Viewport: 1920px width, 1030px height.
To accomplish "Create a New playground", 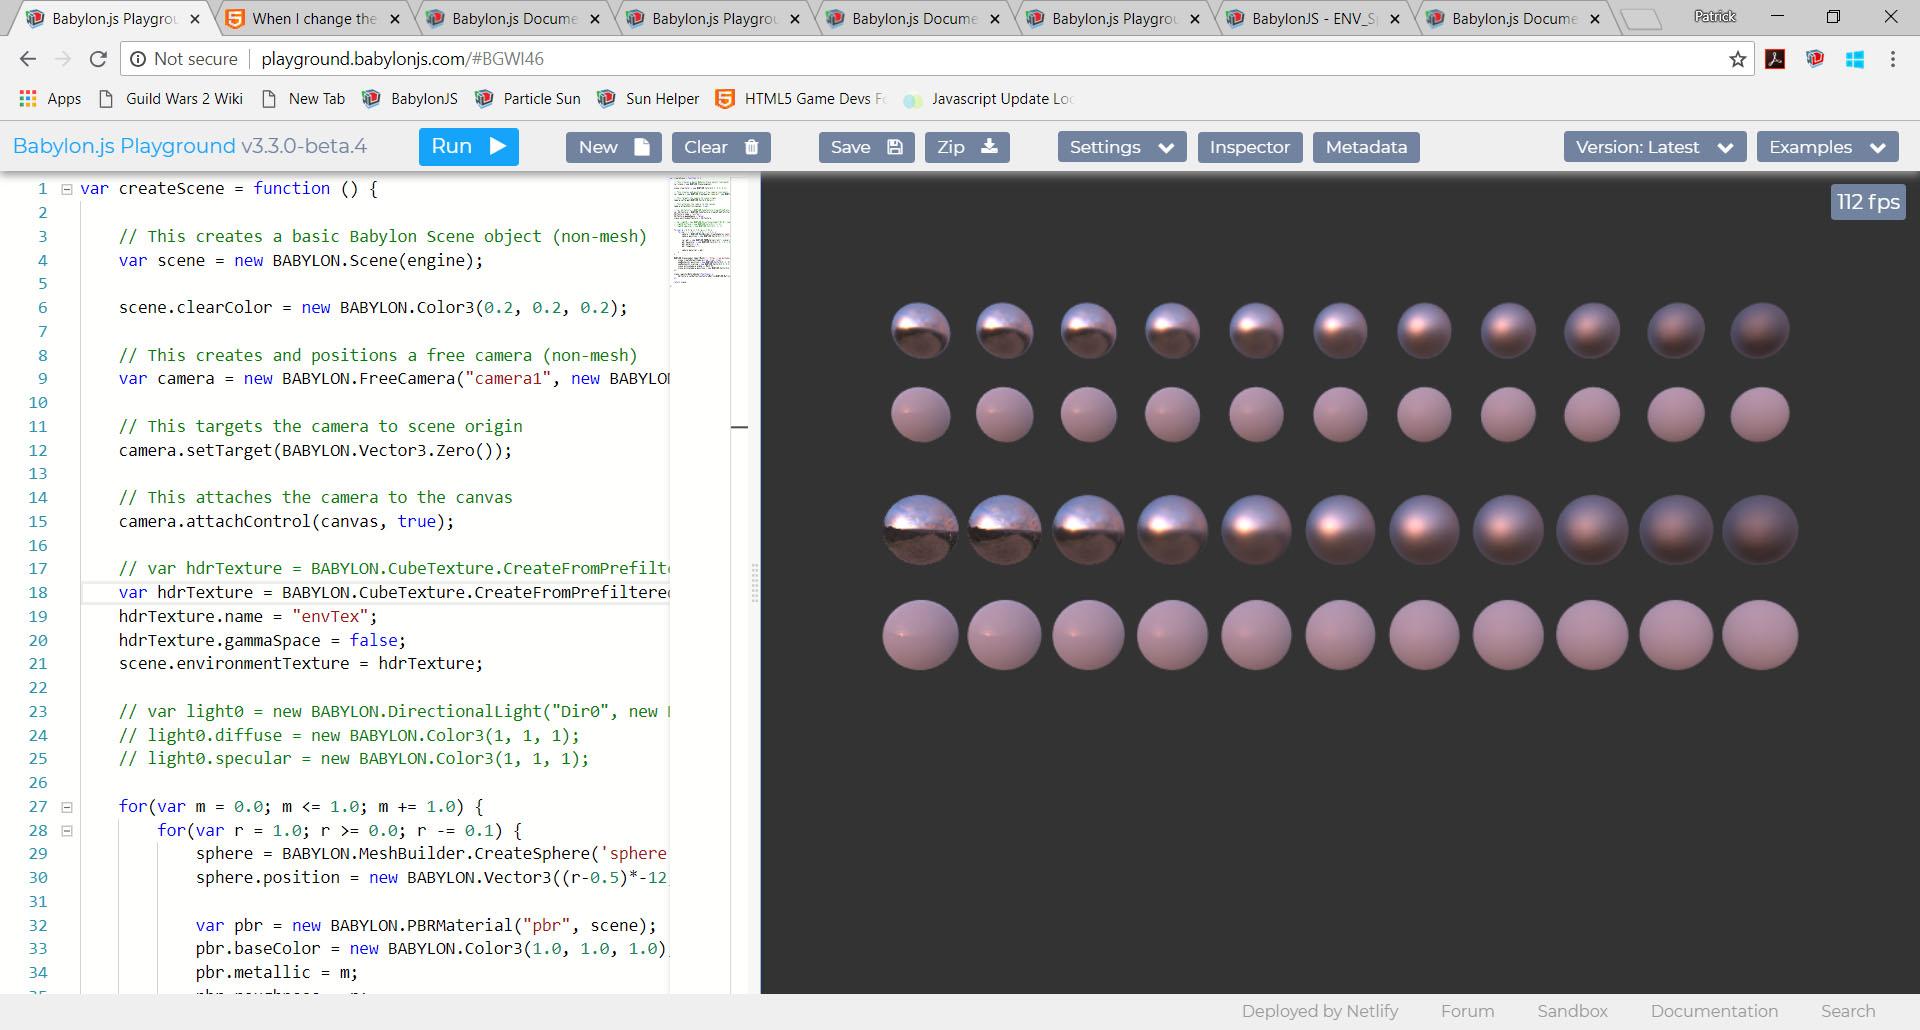I will pos(613,147).
